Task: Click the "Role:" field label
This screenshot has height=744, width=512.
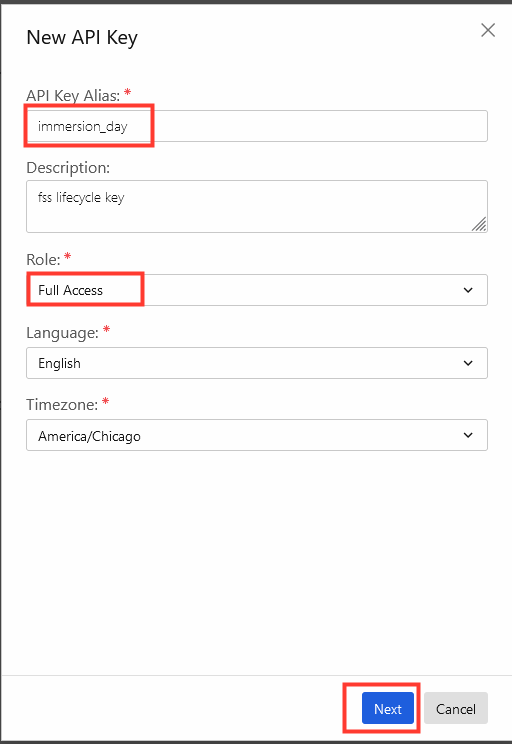Action: click(43, 260)
